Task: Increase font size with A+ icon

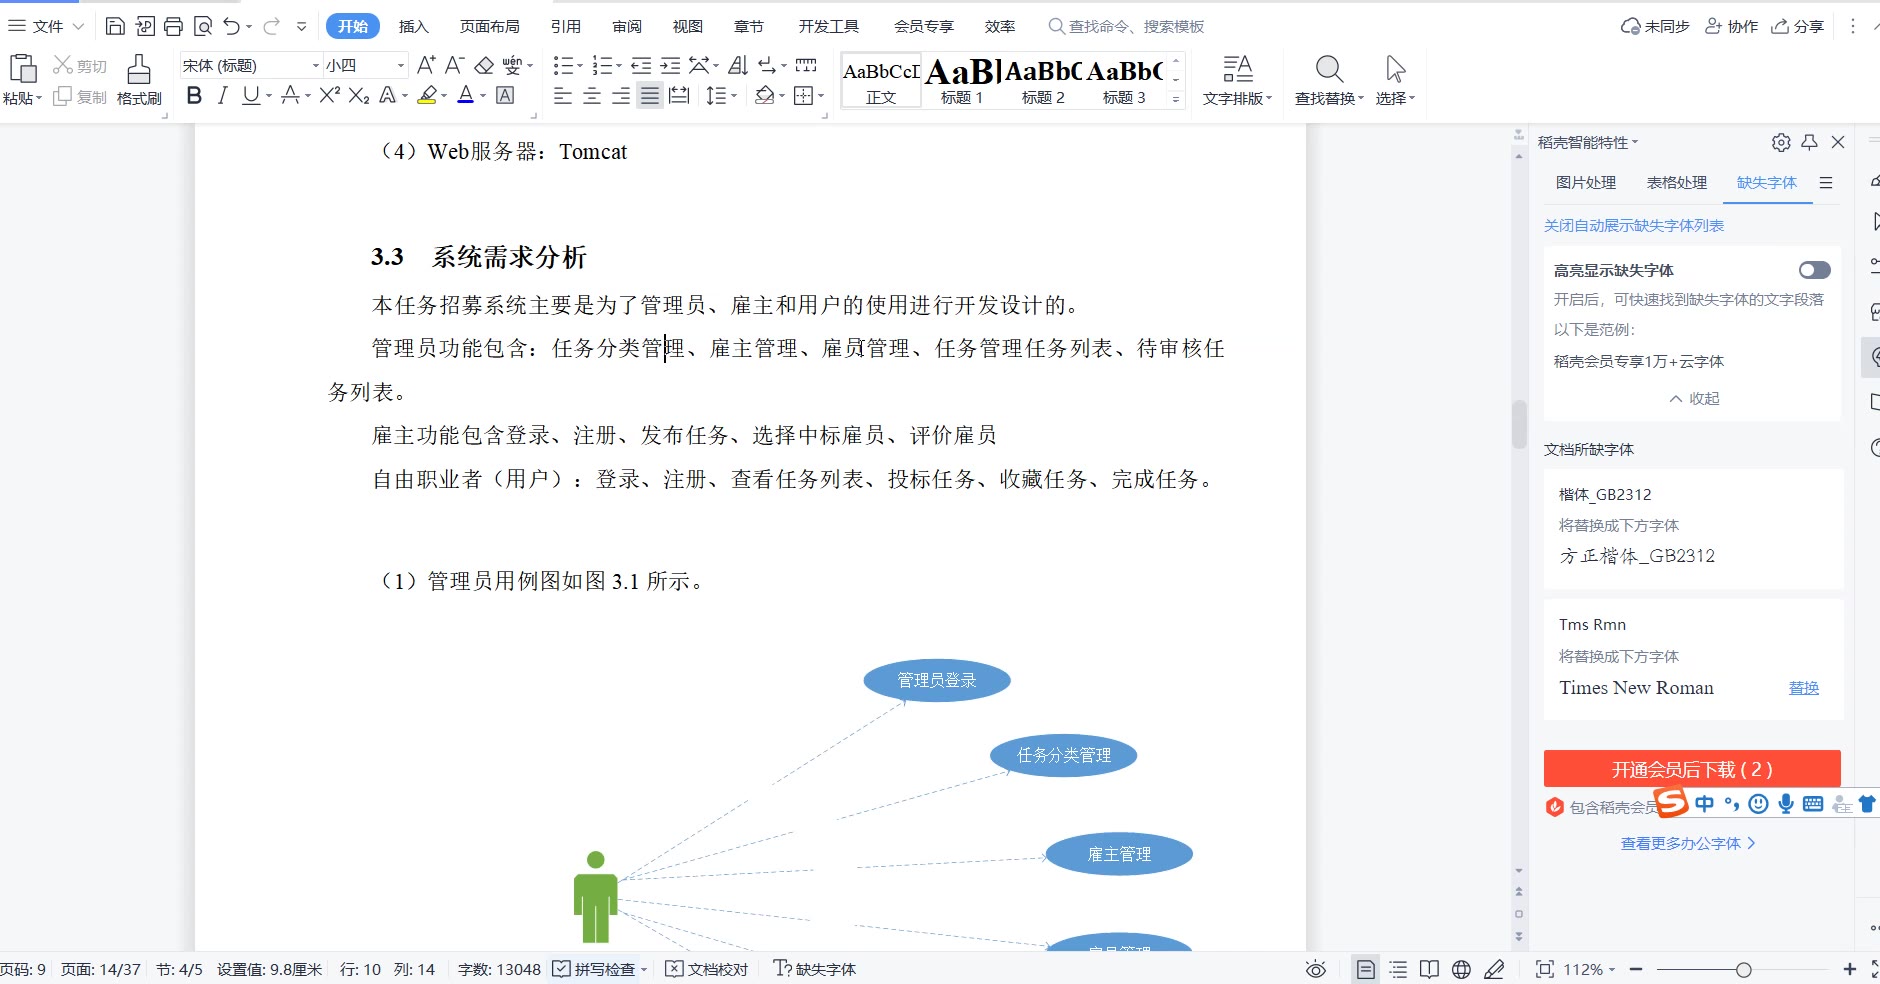Action: point(426,65)
